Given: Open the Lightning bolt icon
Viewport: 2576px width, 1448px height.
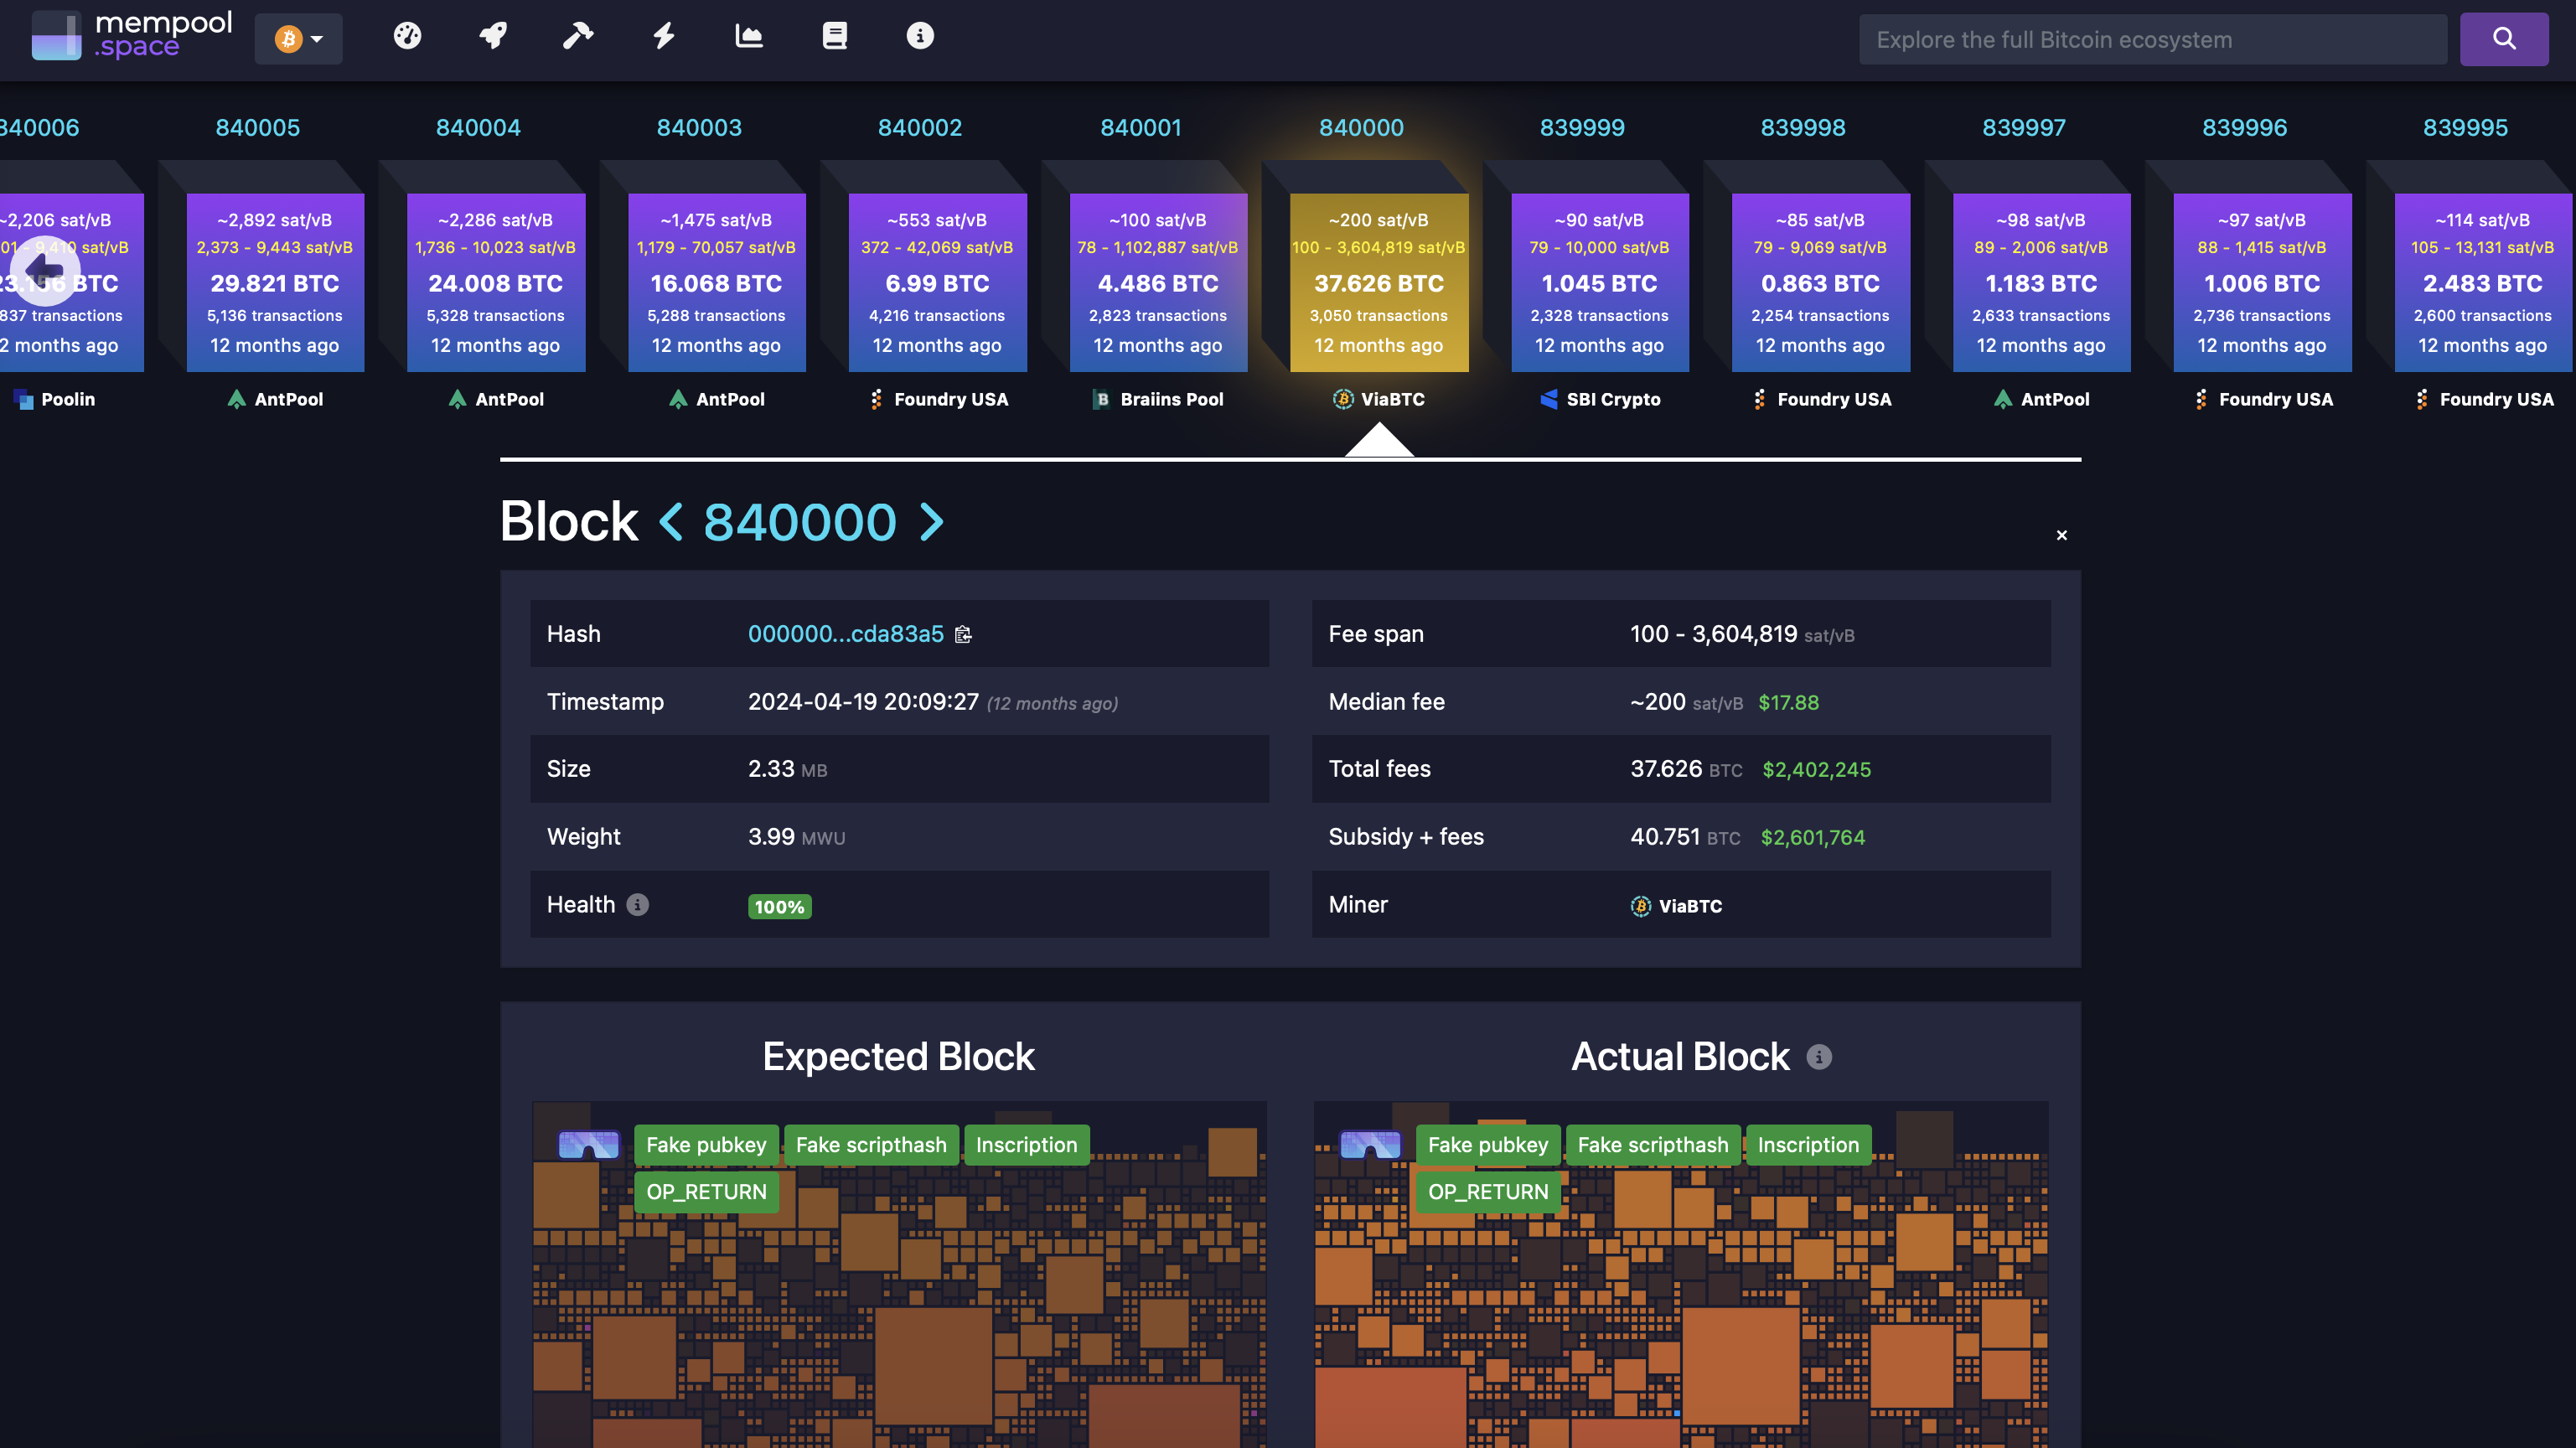Looking at the screenshot, I should point(664,36).
